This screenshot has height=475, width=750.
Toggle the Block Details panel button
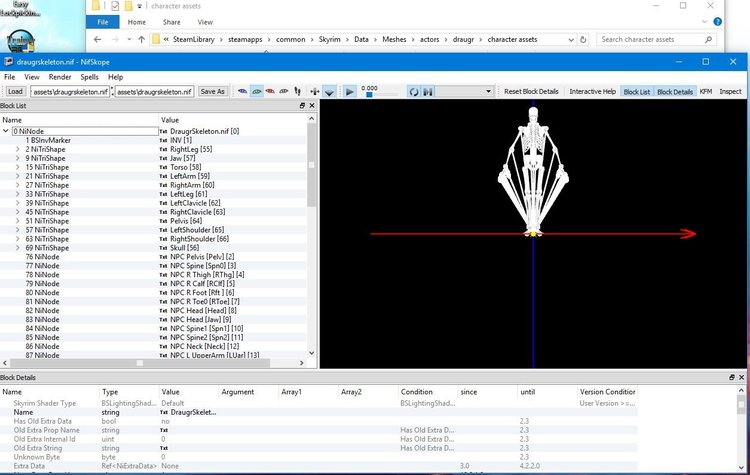point(675,91)
